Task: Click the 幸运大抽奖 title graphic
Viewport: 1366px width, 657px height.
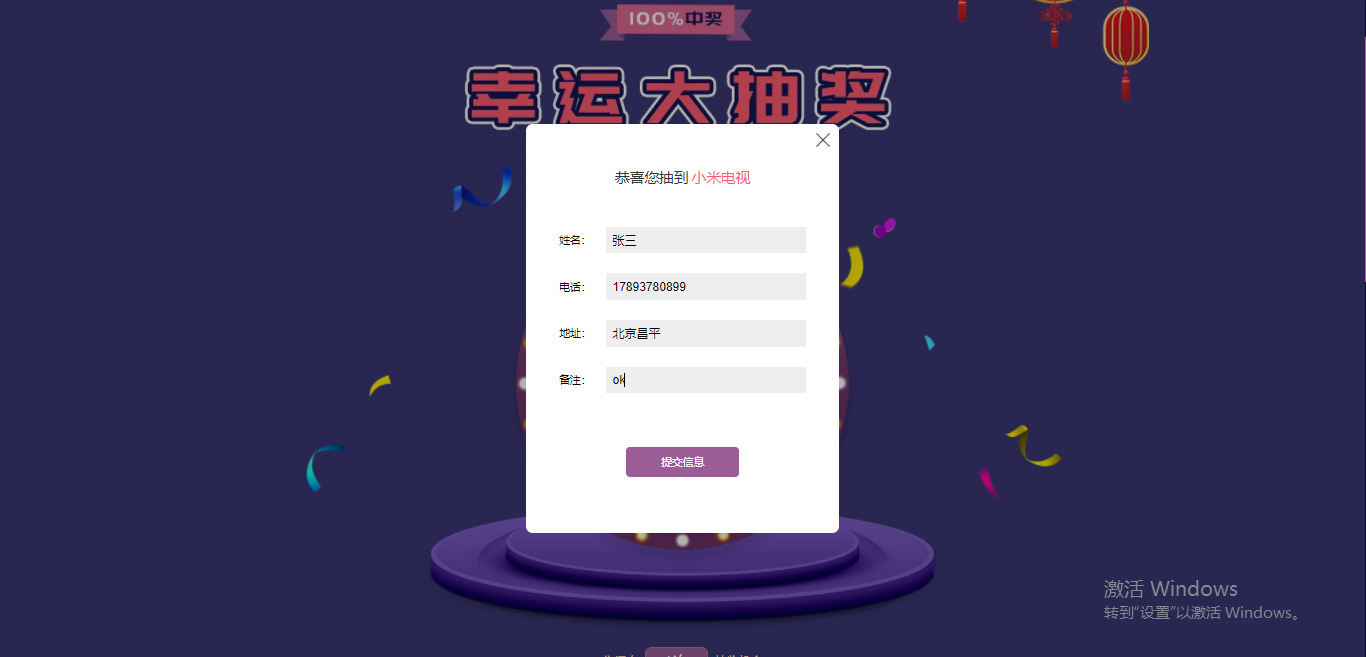Action: coord(679,97)
